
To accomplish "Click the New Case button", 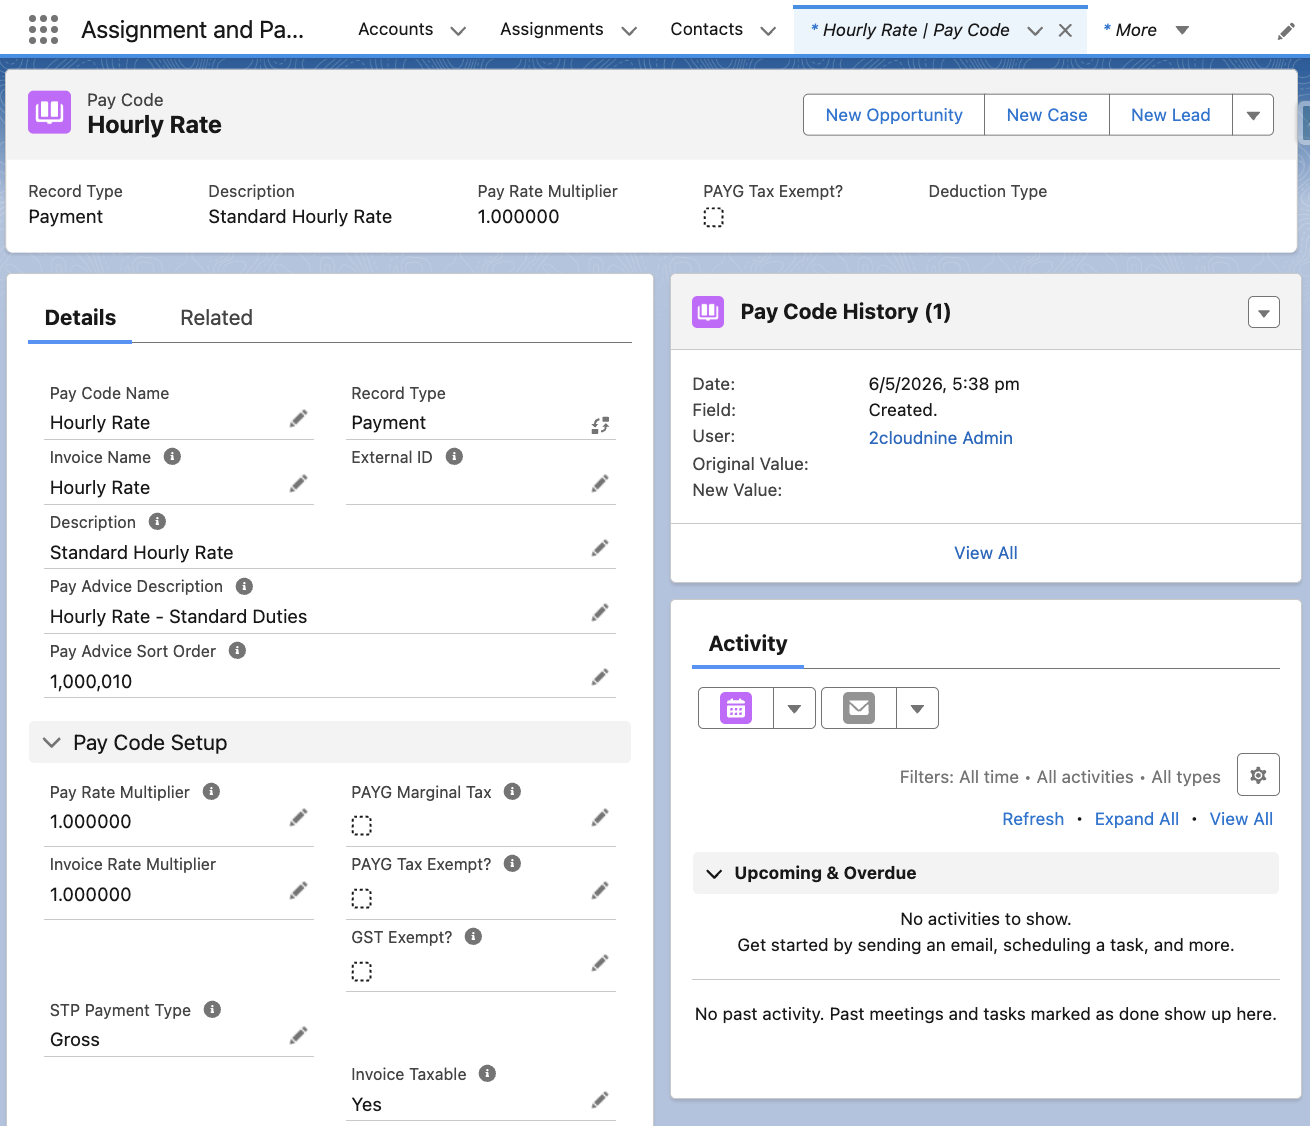I will click(1047, 115).
